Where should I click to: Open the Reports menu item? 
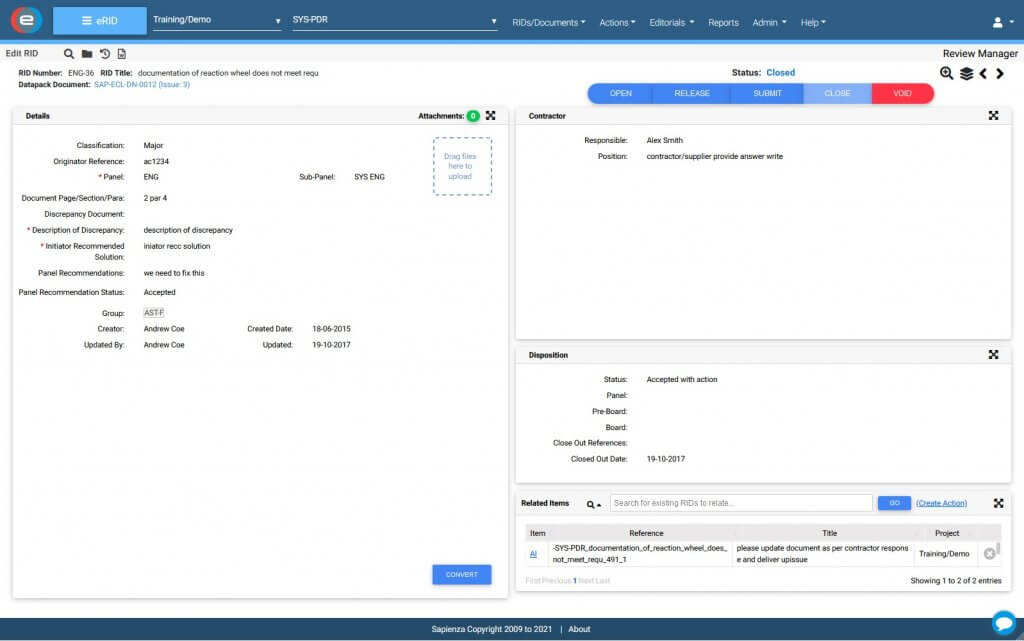click(x=723, y=22)
